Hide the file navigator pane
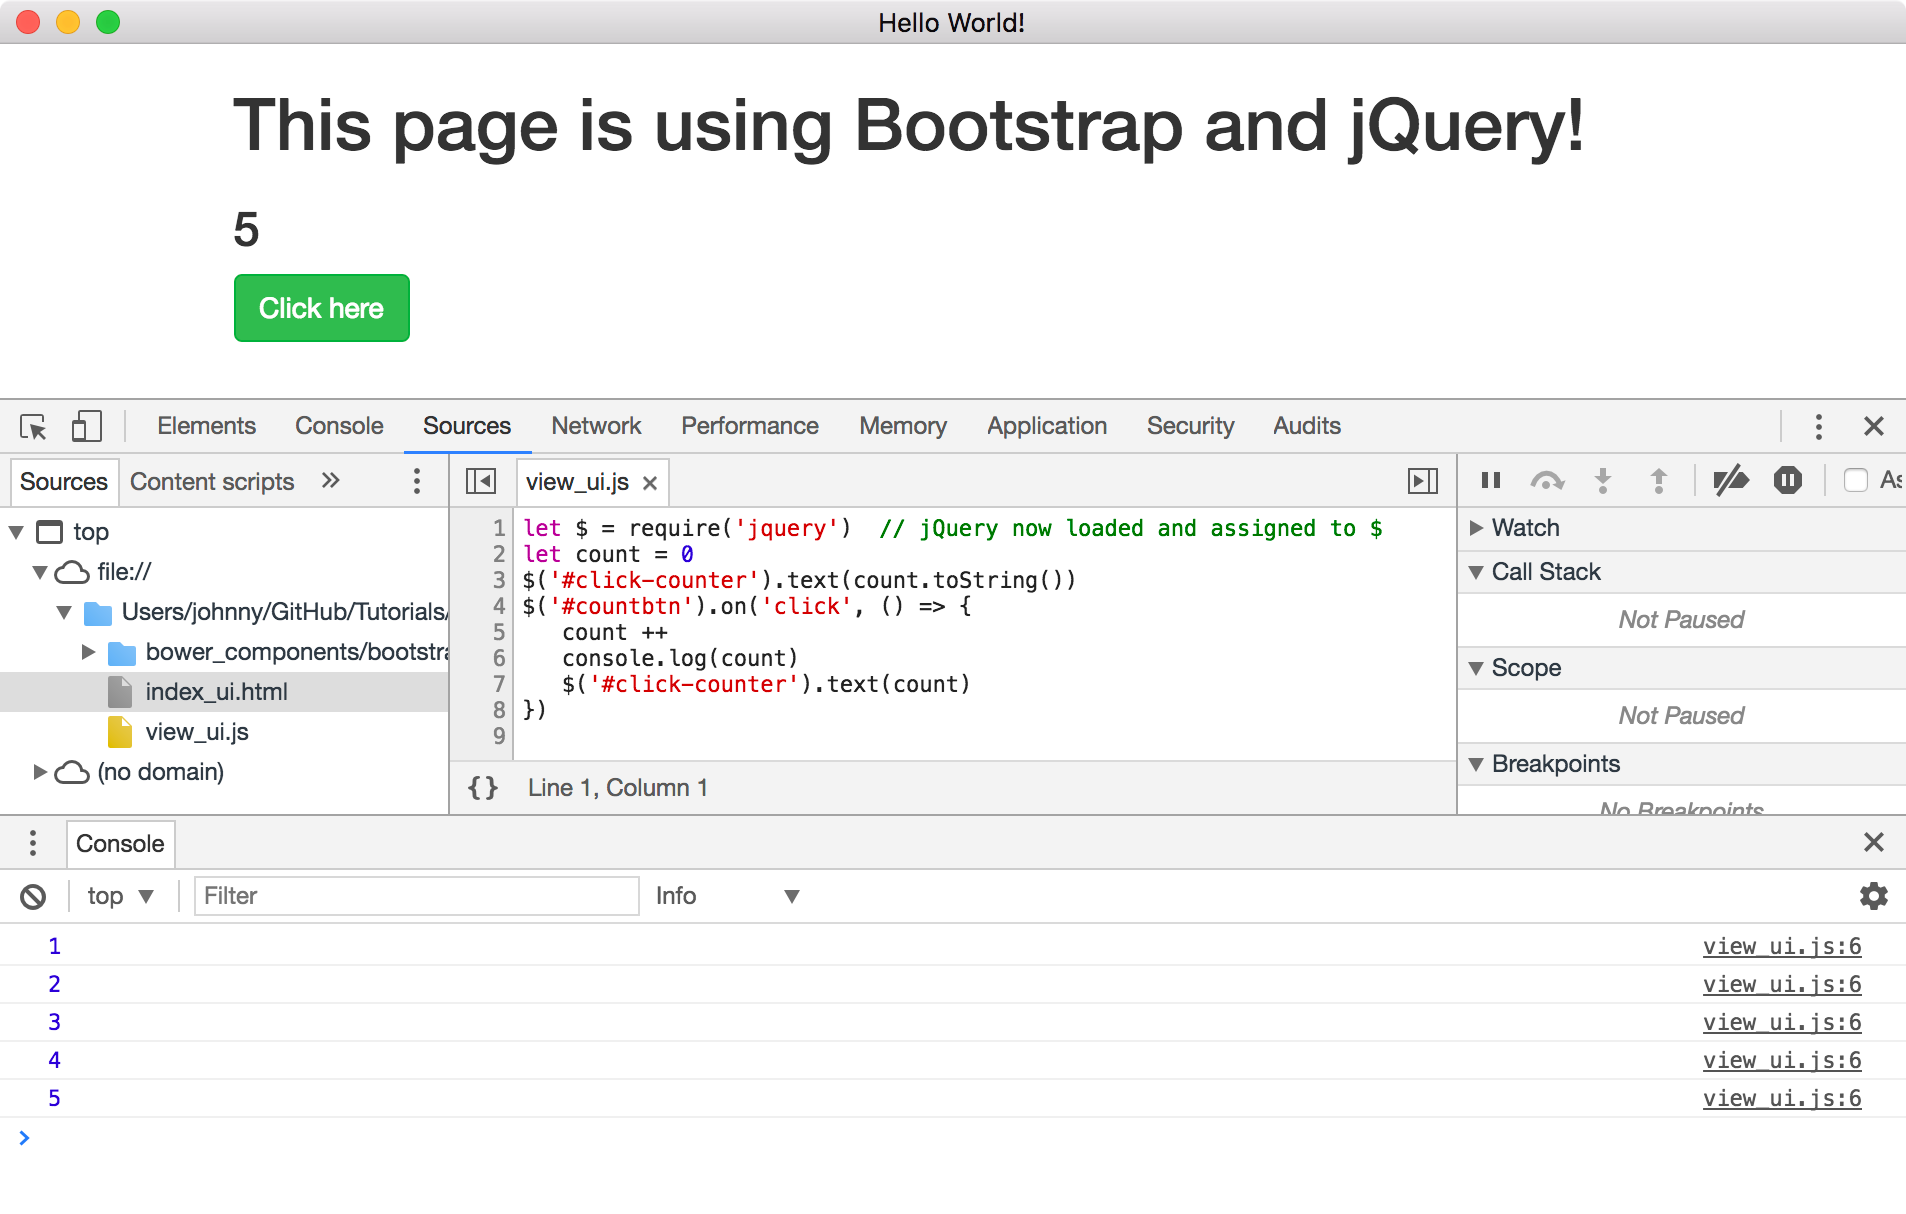1906x1214 pixels. click(x=481, y=481)
